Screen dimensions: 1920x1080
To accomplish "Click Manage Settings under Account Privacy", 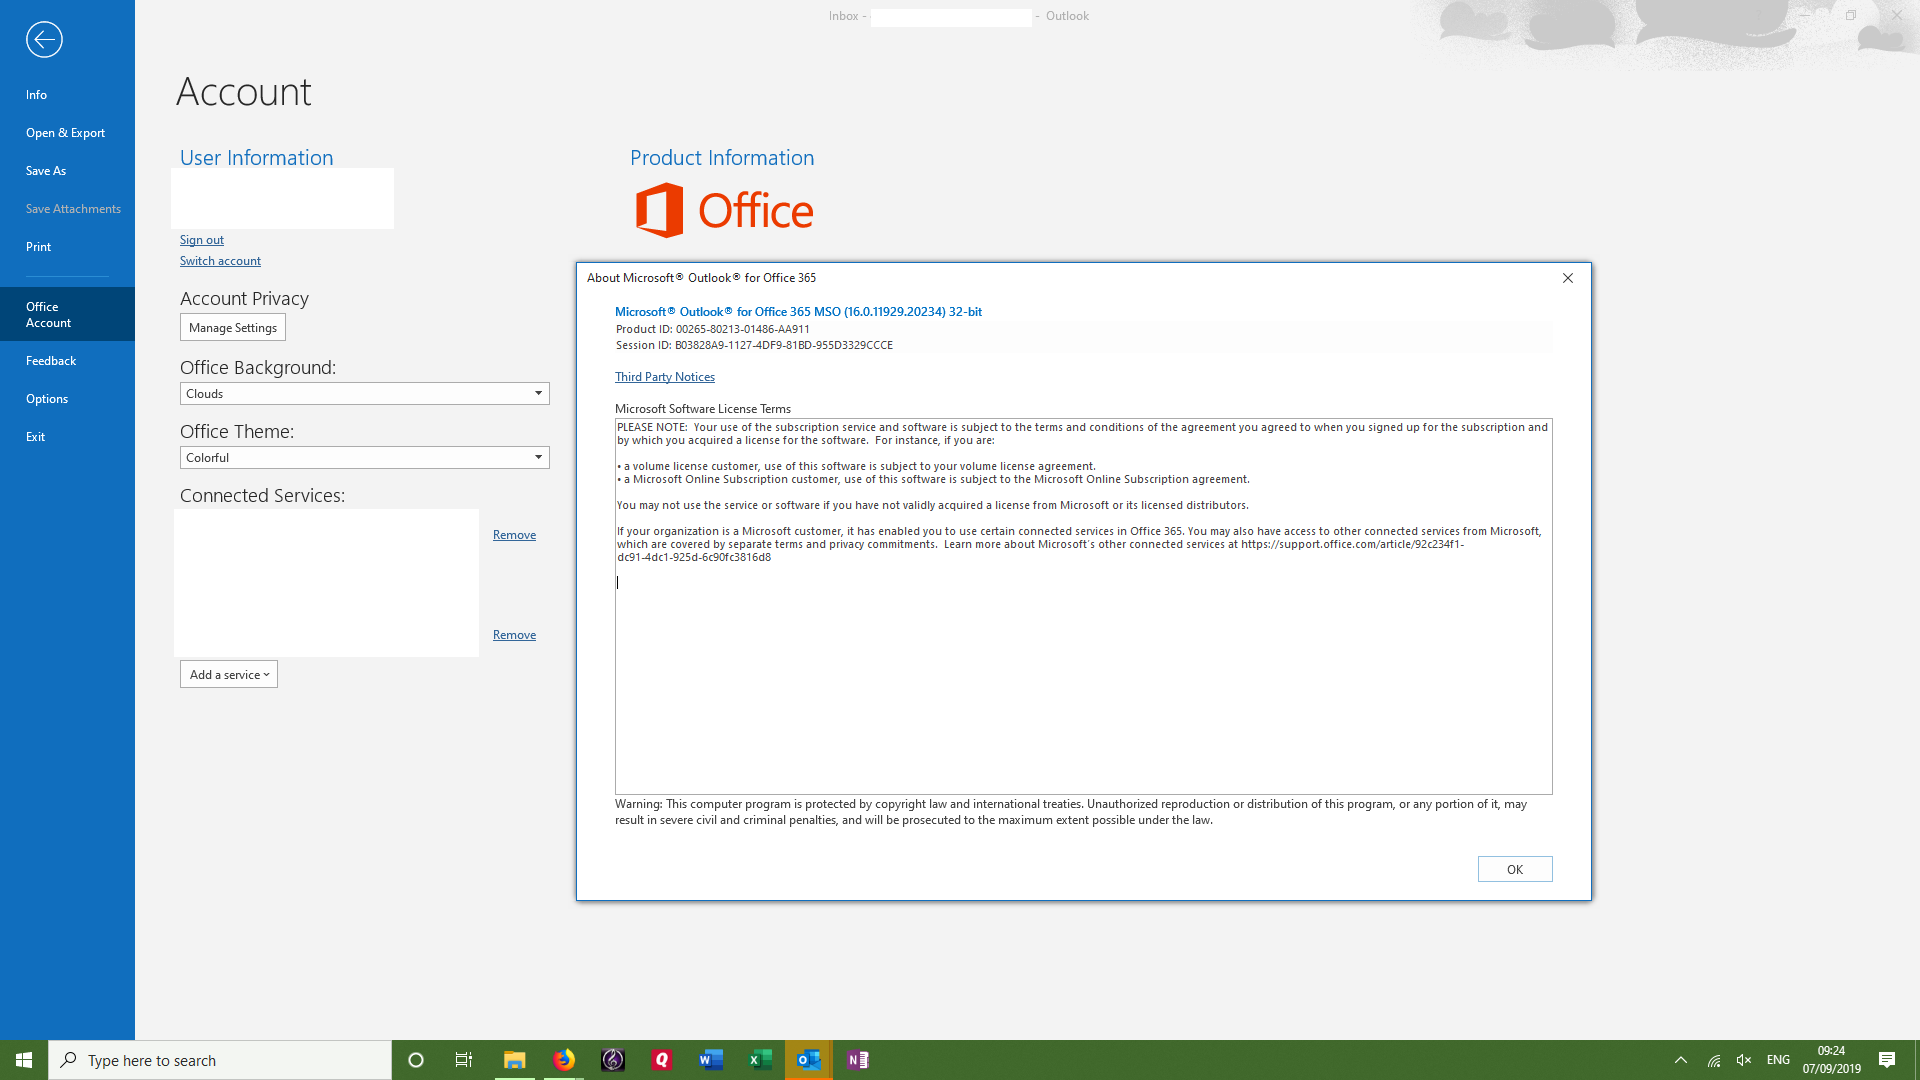I will click(232, 327).
